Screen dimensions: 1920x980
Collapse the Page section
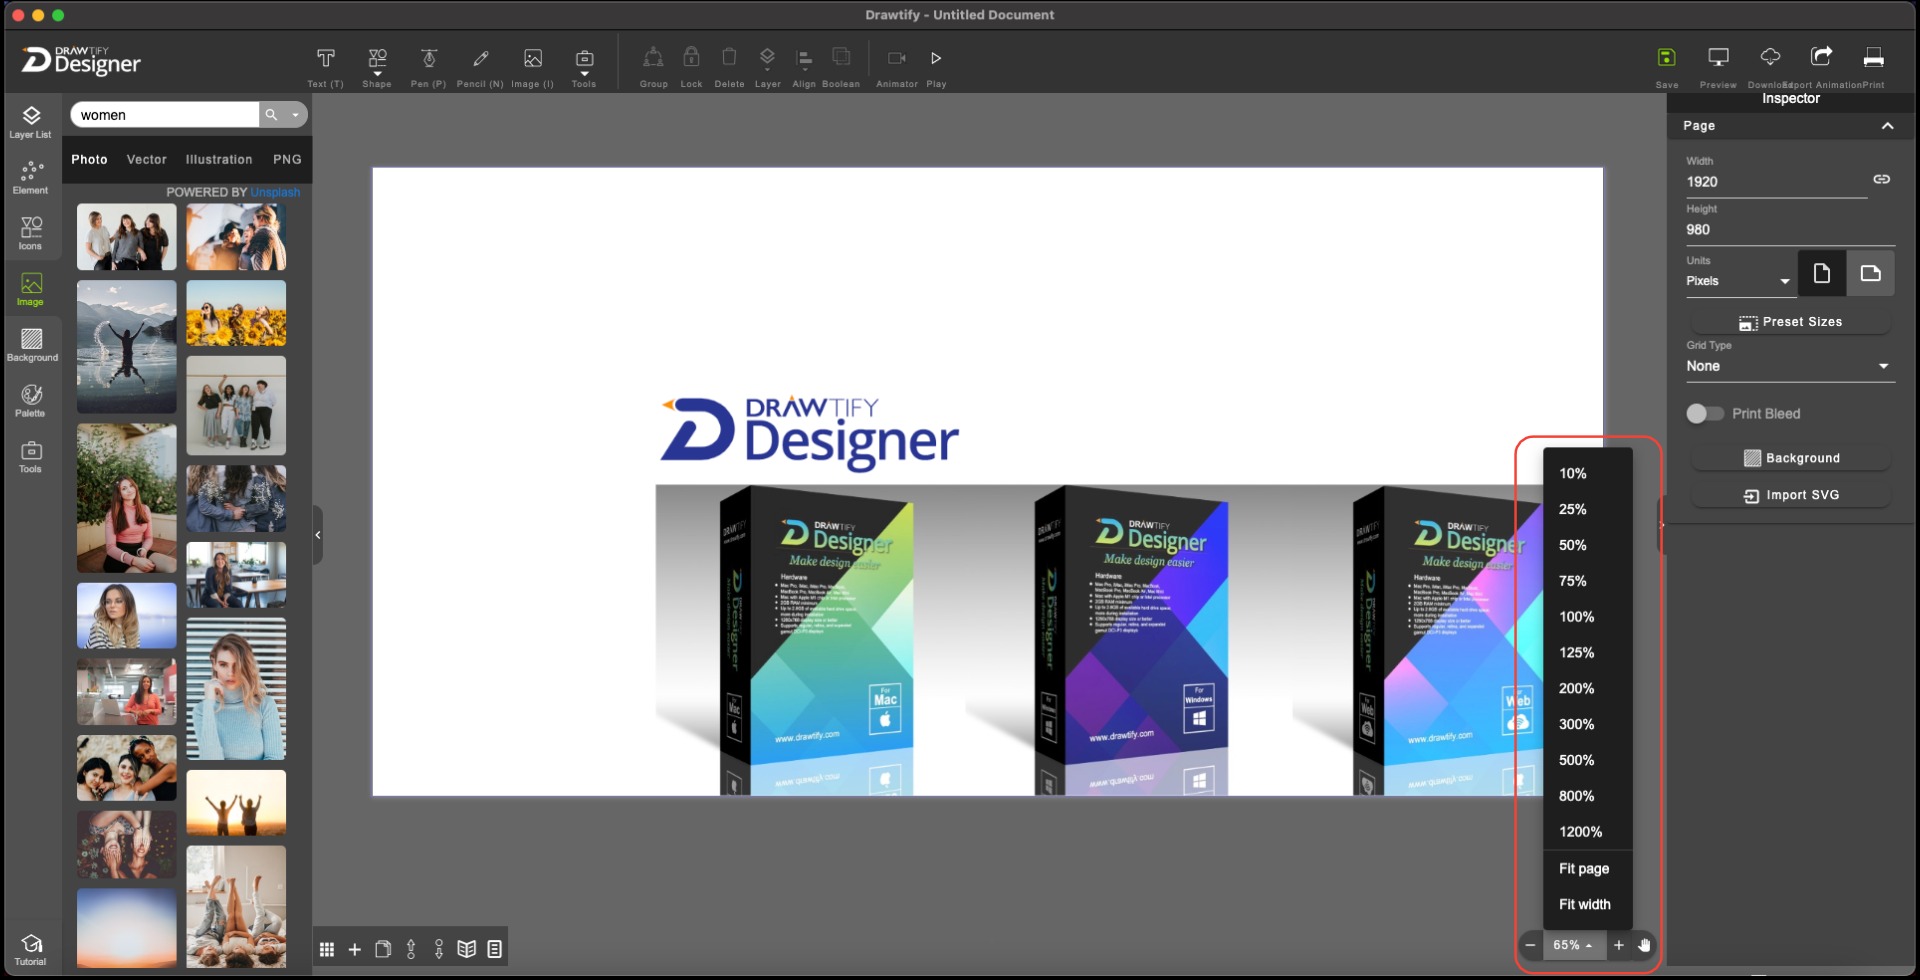(1887, 126)
